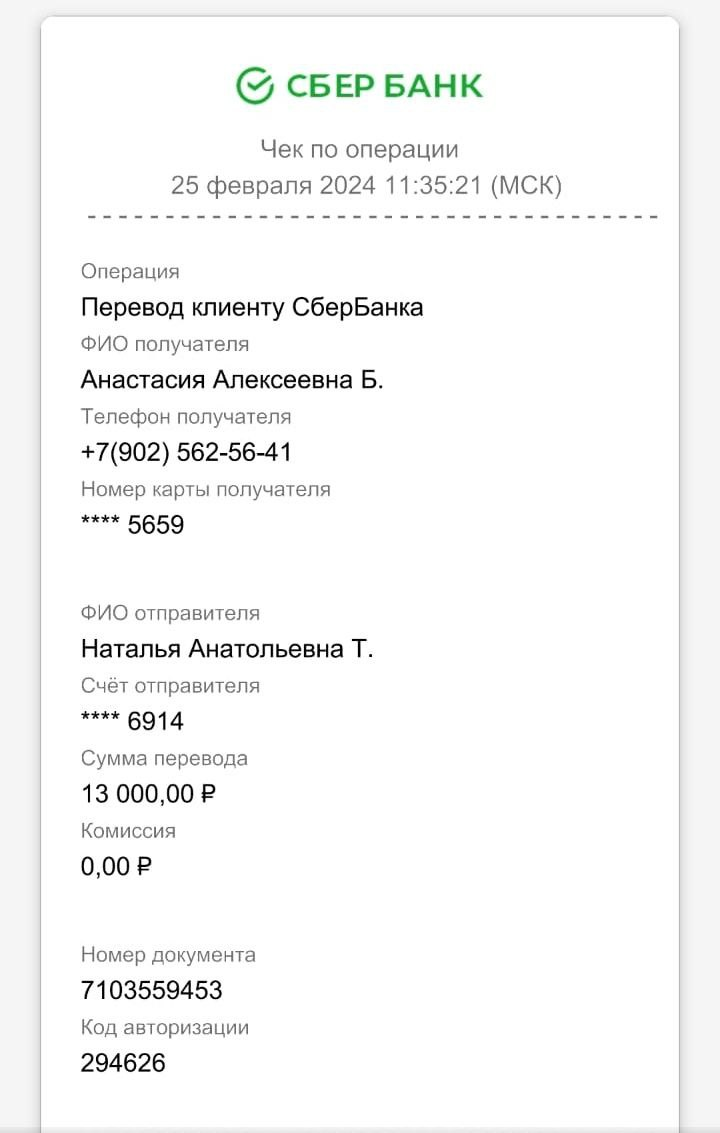Click the СБЕР БАНК logo text

tap(384, 87)
